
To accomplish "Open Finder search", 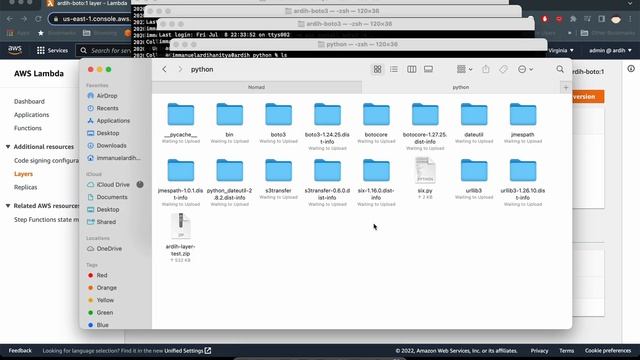I will (560, 69).
